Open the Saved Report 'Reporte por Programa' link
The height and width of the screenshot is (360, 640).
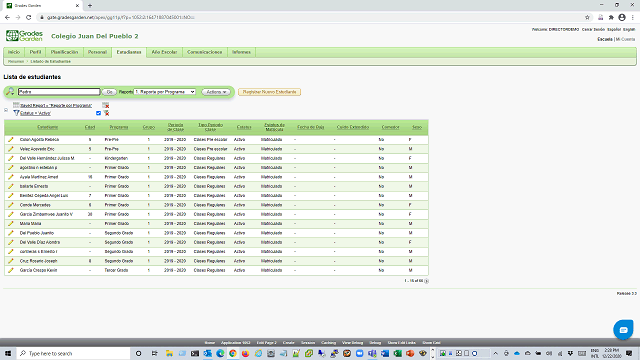[x=56, y=105]
